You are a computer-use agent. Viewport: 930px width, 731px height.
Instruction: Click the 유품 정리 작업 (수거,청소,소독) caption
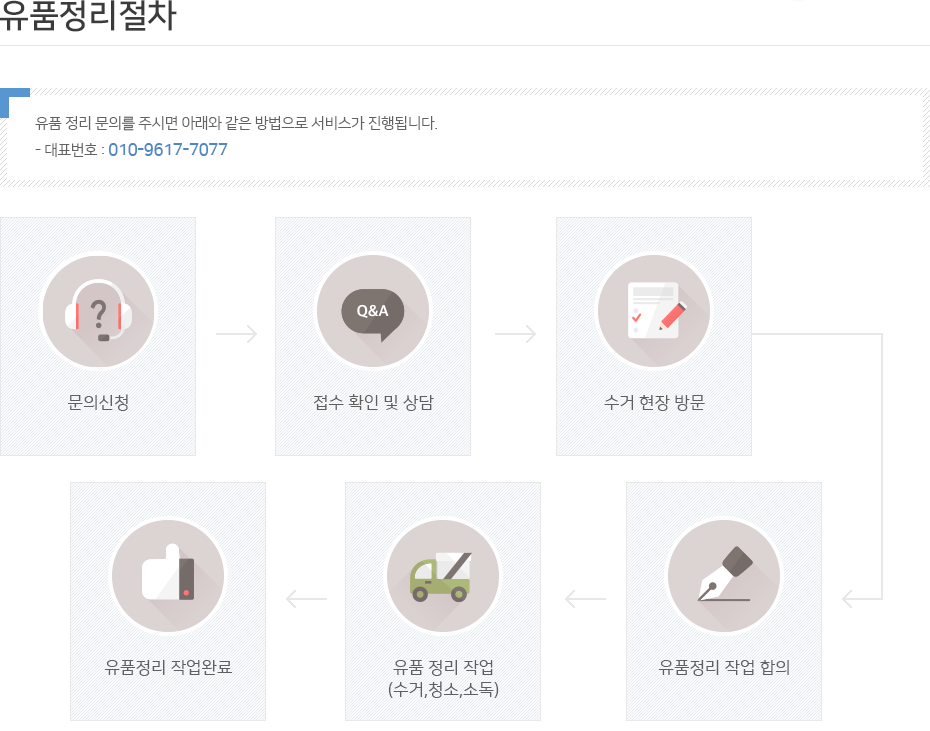point(443,678)
